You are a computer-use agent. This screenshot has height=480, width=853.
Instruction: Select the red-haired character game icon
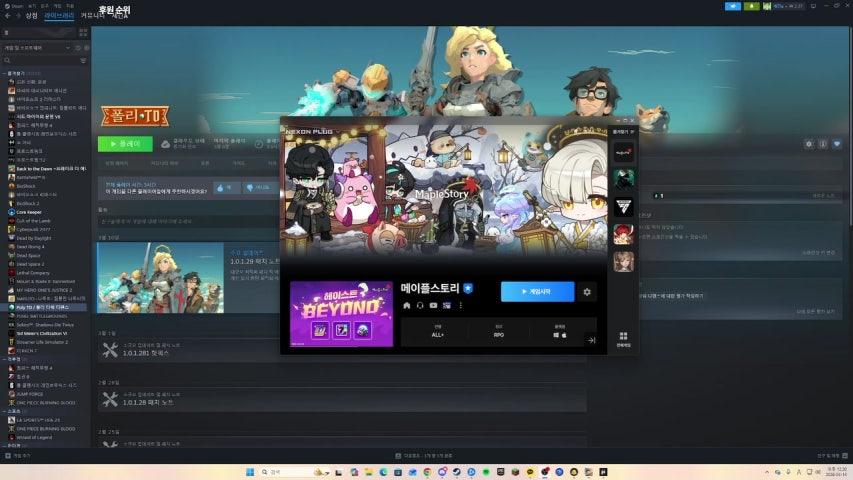tap(623, 234)
